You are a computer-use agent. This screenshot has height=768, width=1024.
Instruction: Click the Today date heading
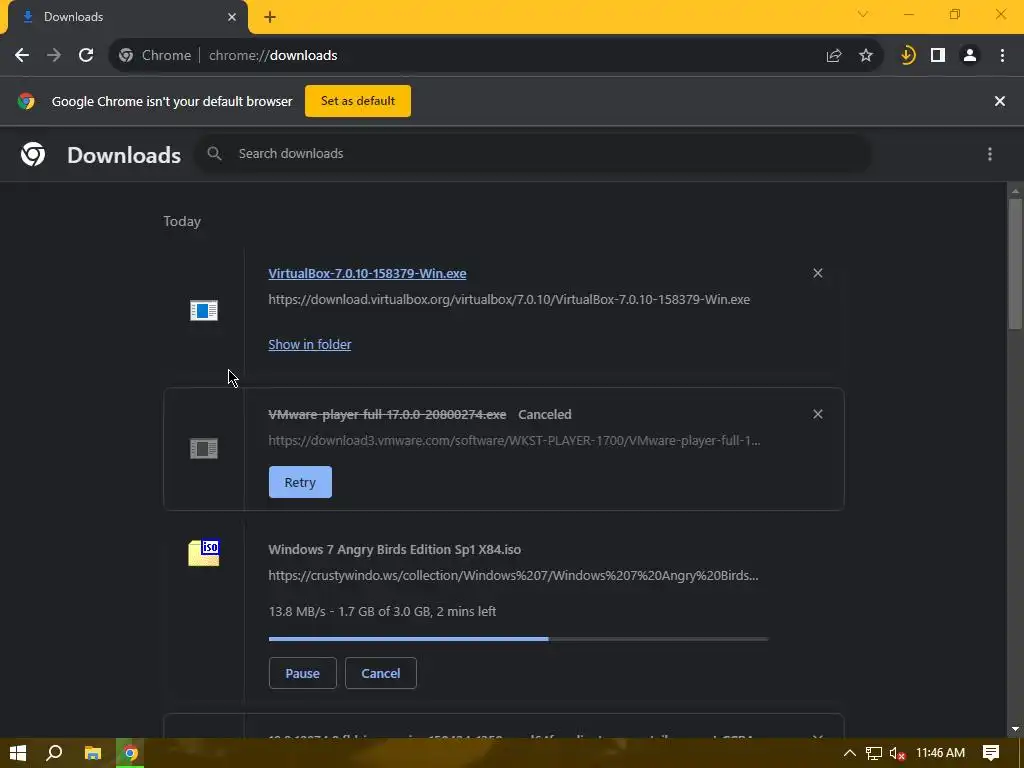[182, 221]
